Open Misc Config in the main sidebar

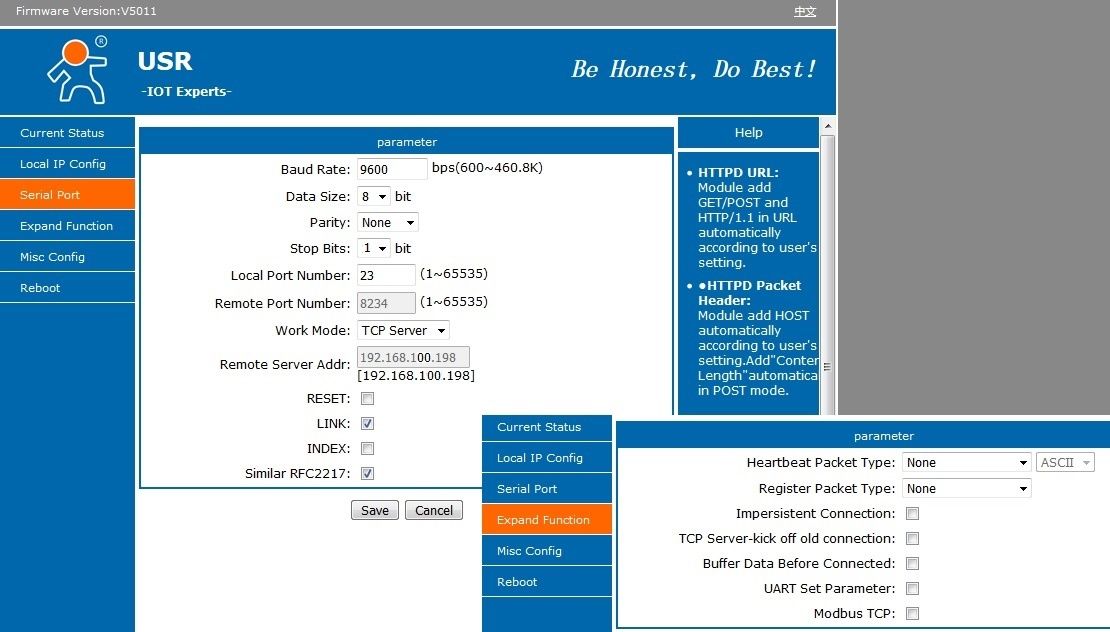point(67,257)
